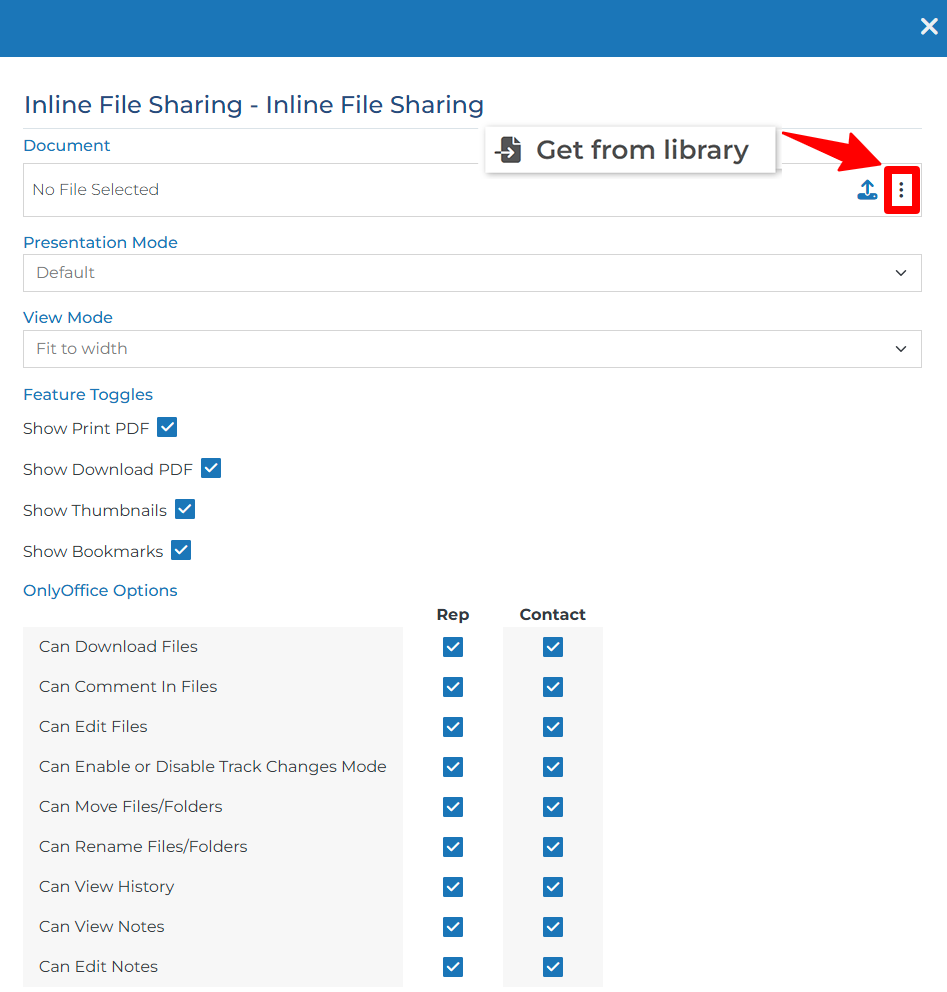
Task: Click the Feature Toggles heading
Action: (x=88, y=395)
